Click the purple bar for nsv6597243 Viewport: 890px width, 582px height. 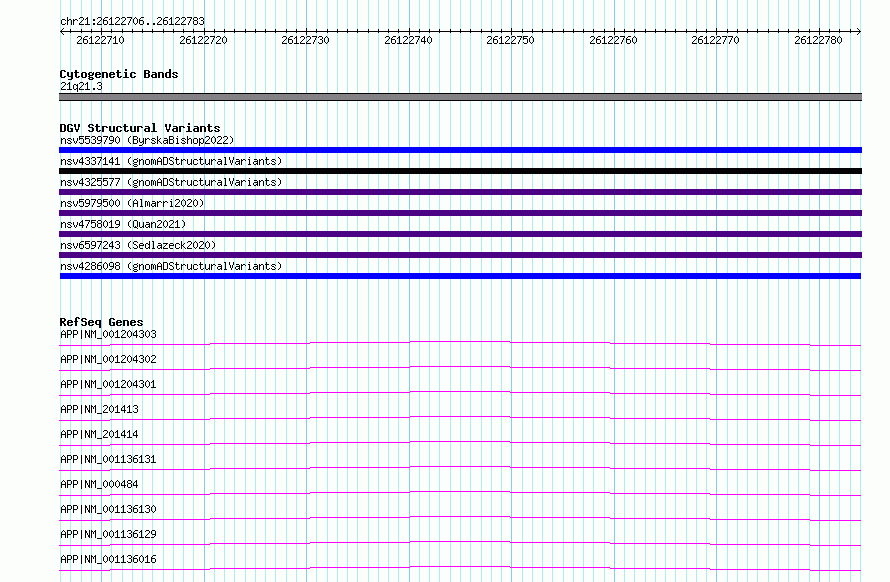pyautogui.click(x=460, y=255)
